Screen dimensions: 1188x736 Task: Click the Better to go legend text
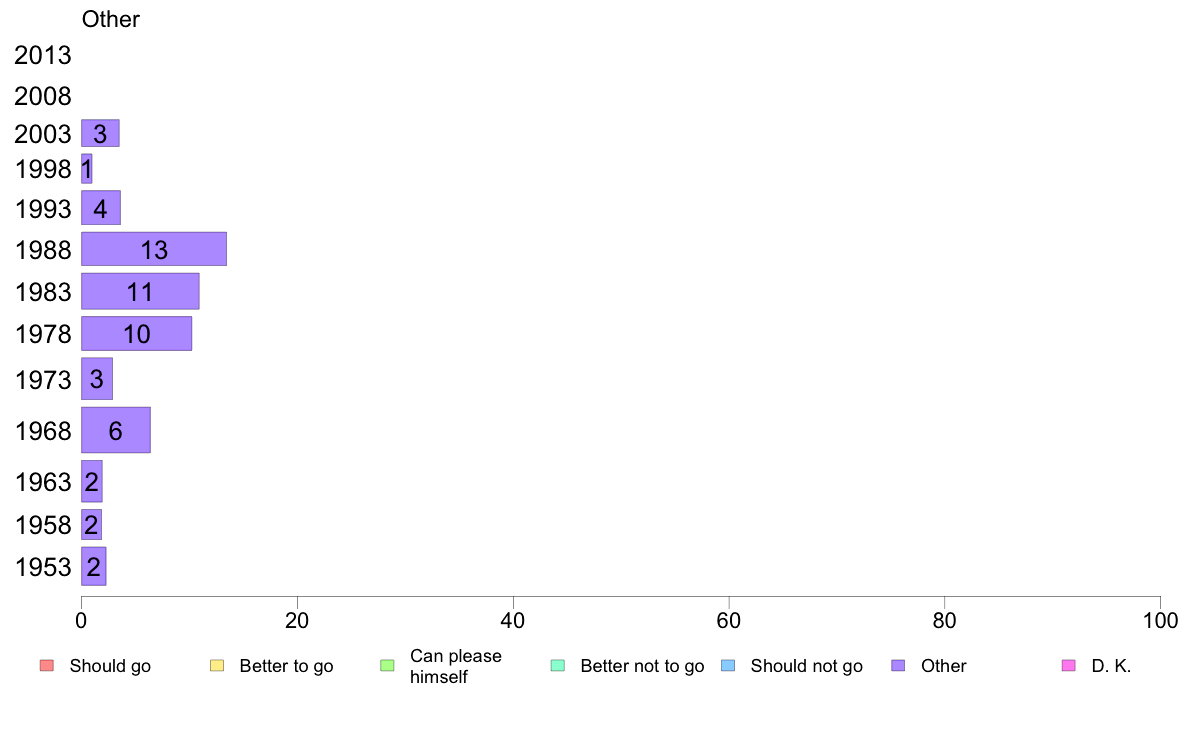286,666
